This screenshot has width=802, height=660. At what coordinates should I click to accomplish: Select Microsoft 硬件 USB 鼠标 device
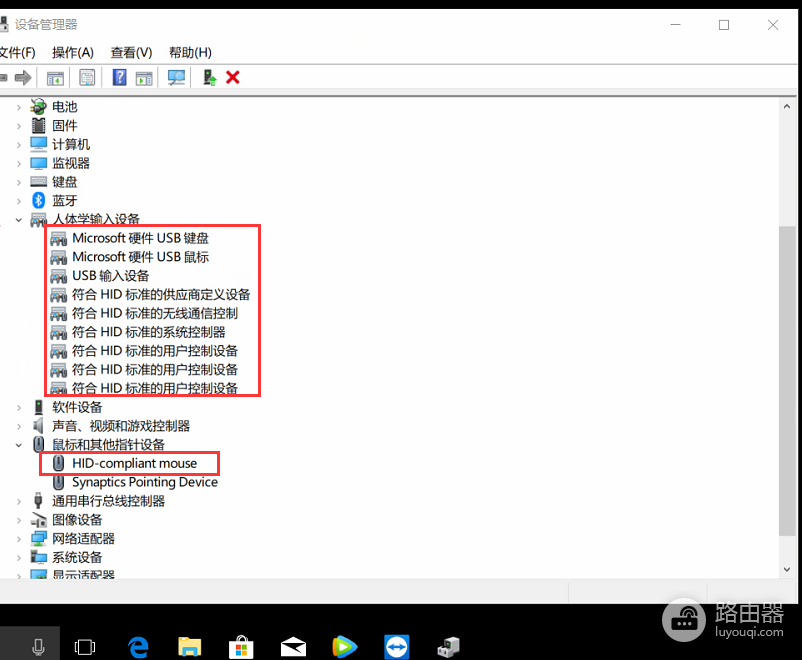(x=140, y=257)
